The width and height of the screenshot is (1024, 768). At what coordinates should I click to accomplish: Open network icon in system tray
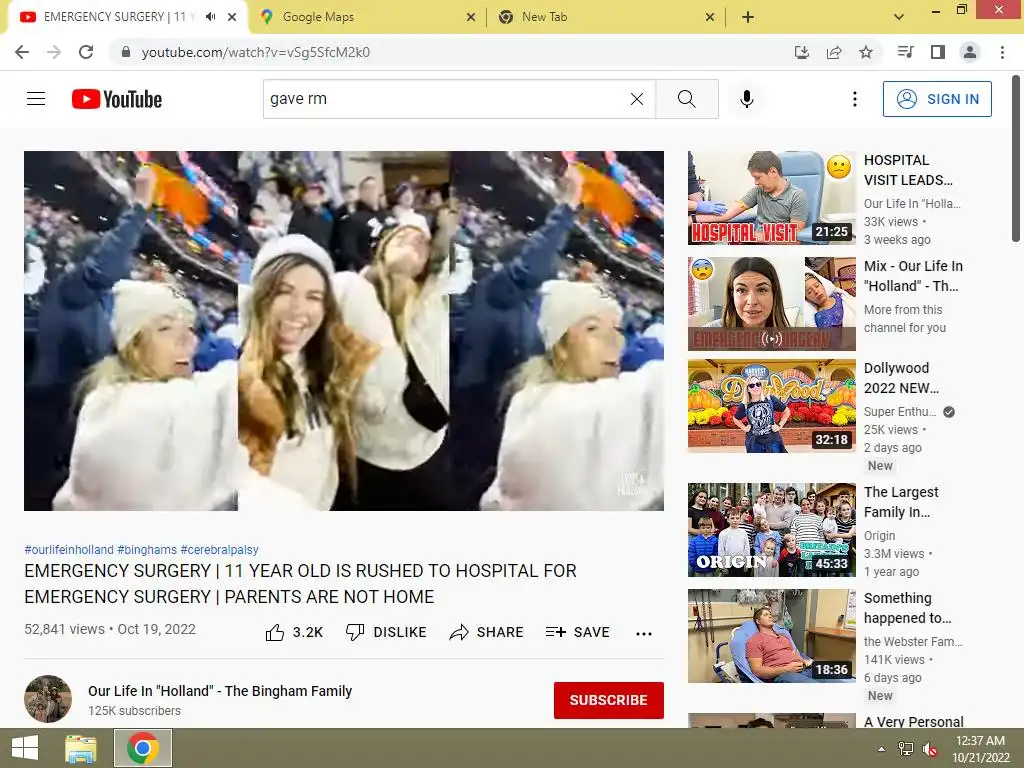click(x=906, y=749)
